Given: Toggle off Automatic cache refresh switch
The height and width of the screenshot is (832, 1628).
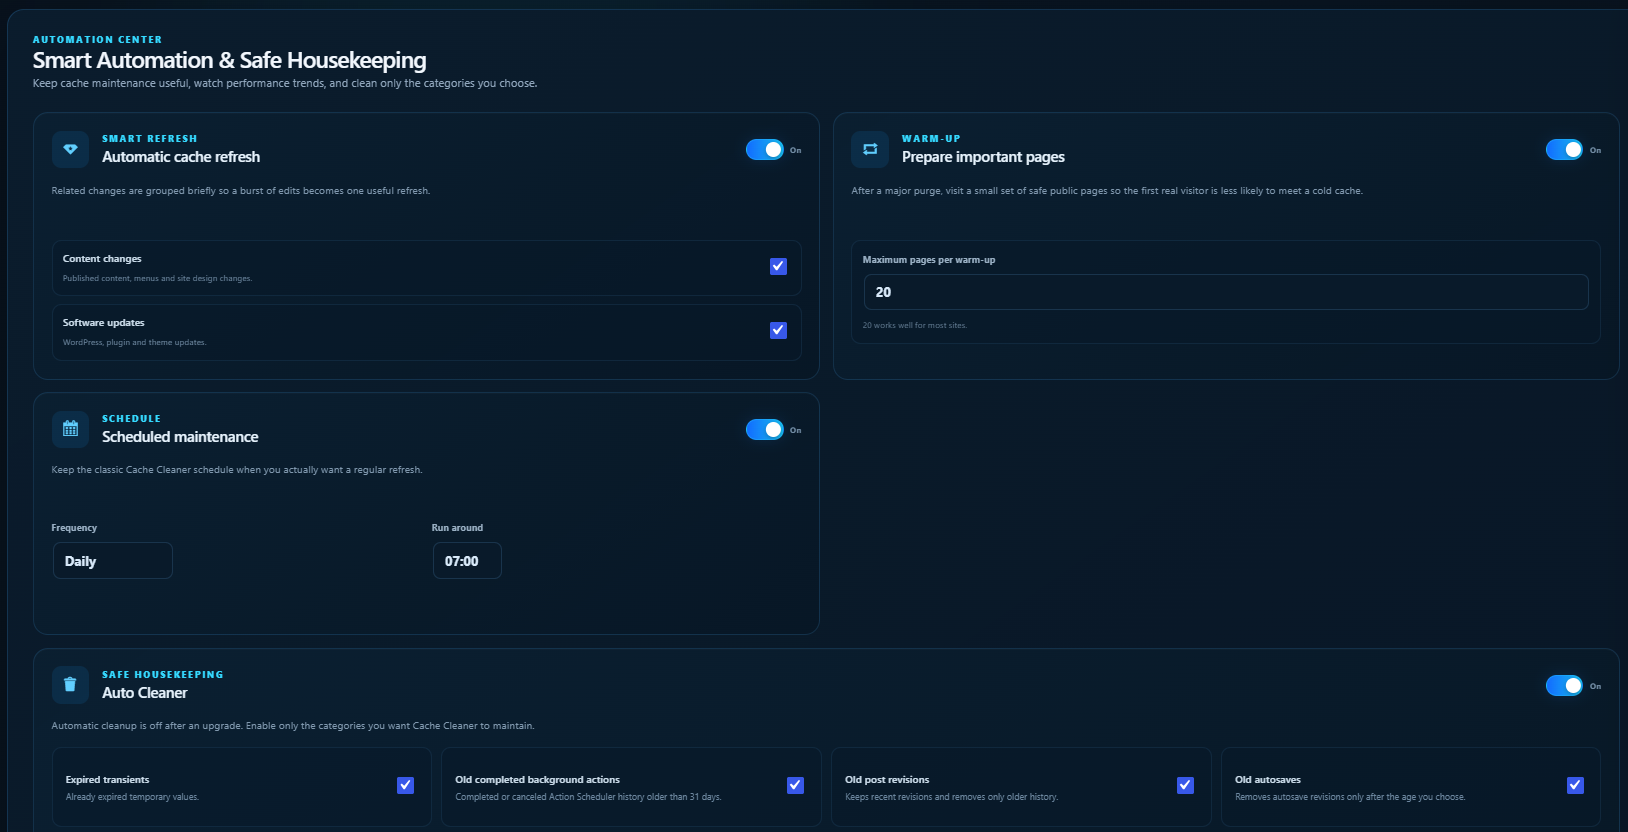Looking at the screenshot, I should (765, 149).
